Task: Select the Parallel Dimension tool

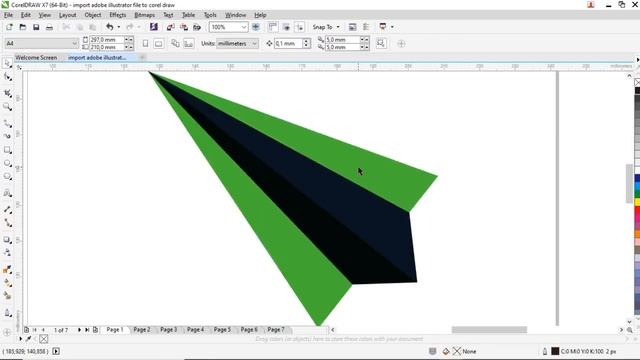Action: [7, 209]
